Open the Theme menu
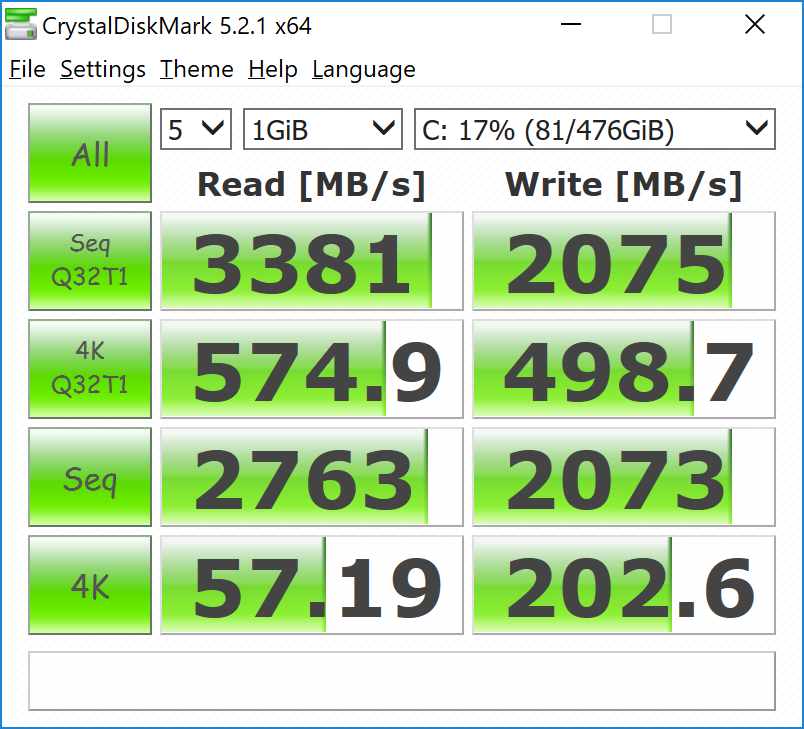Image resolution: width=804 pixels, height=729 pixels. point(196,69)
